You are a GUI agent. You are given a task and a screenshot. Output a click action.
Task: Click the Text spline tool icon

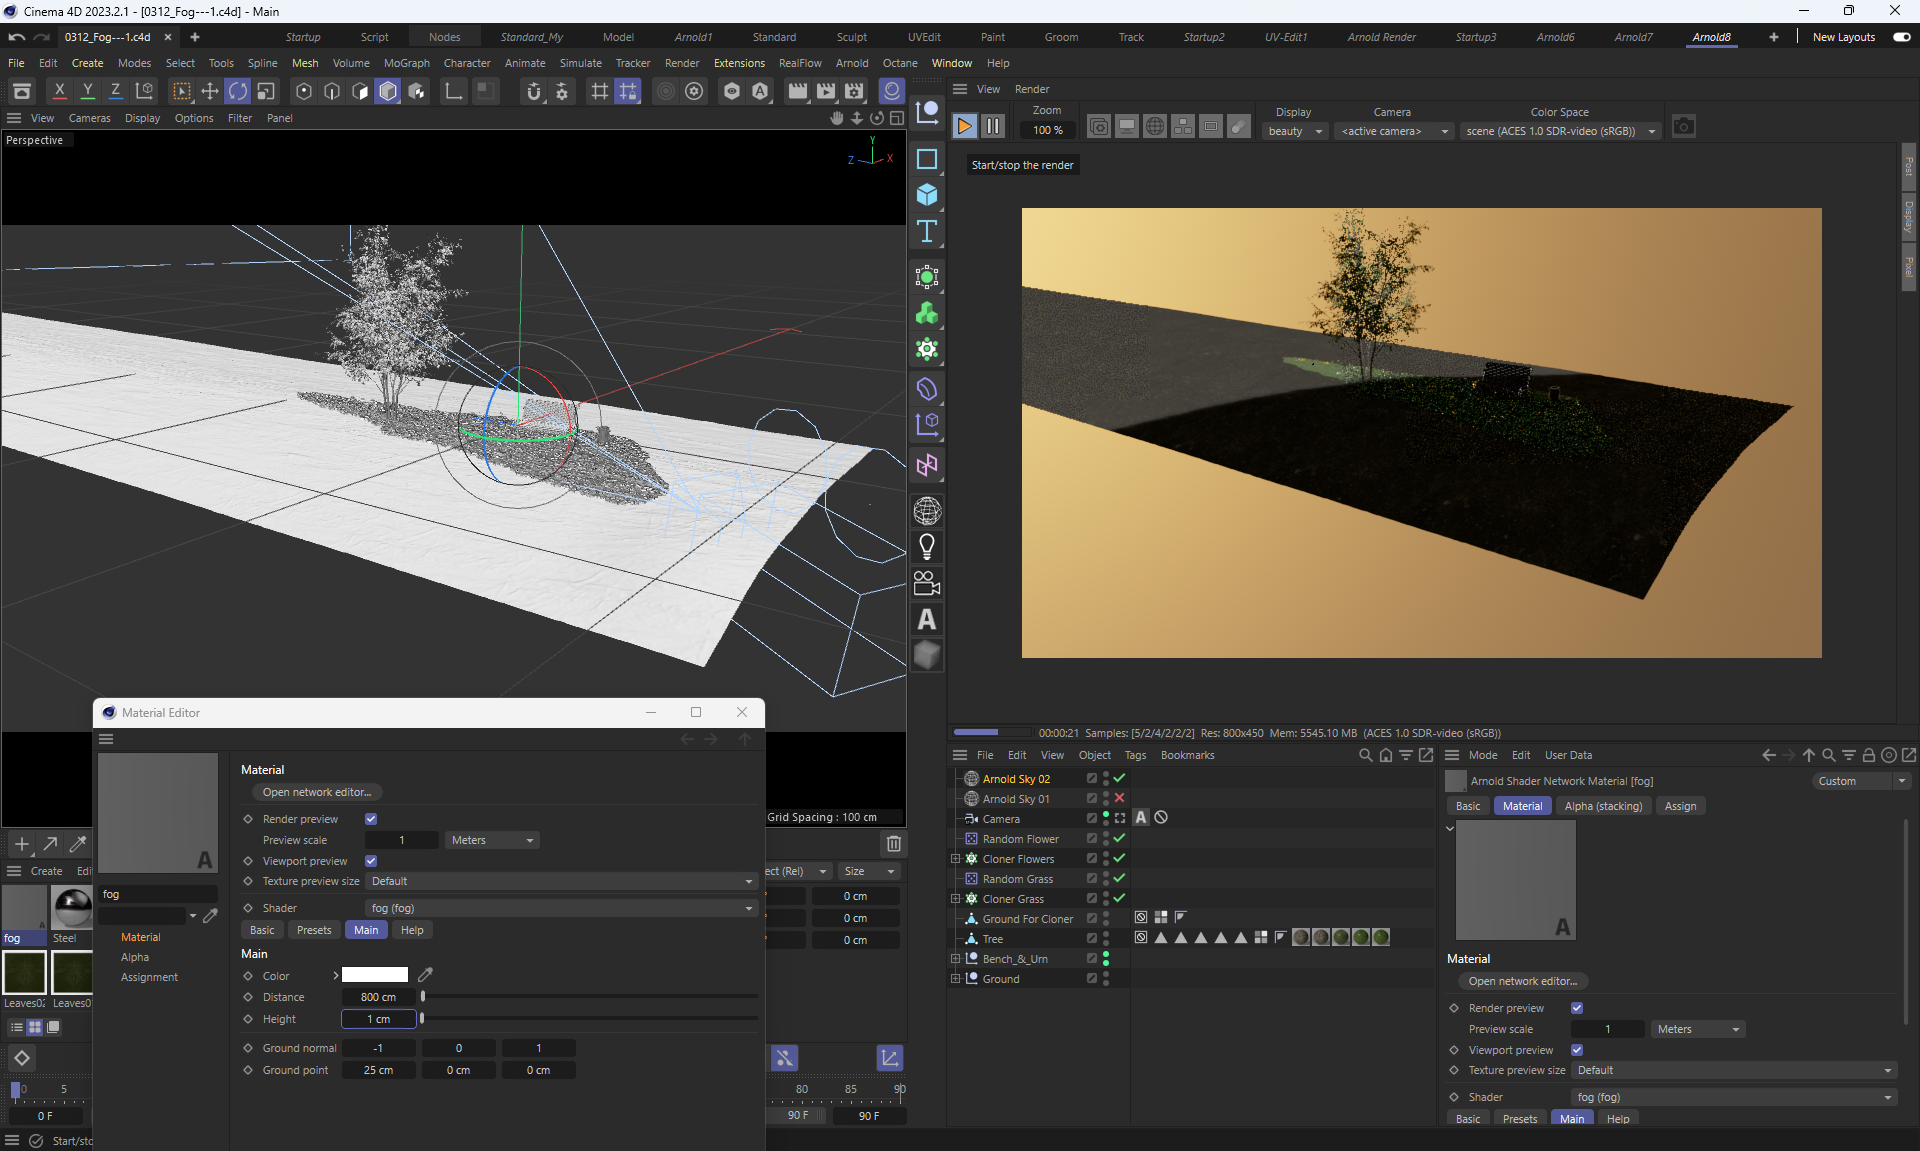point(927,231)
